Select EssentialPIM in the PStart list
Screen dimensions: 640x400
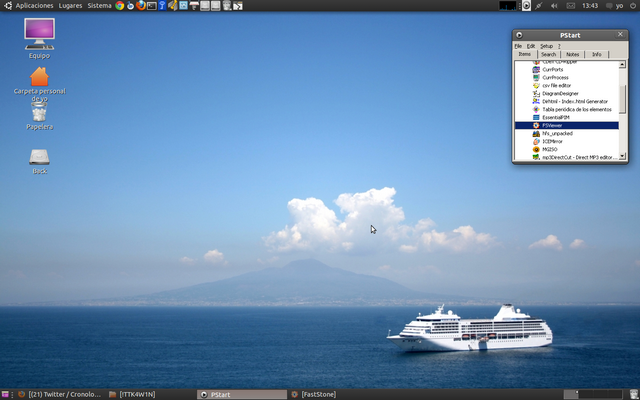tap(556, 117)
